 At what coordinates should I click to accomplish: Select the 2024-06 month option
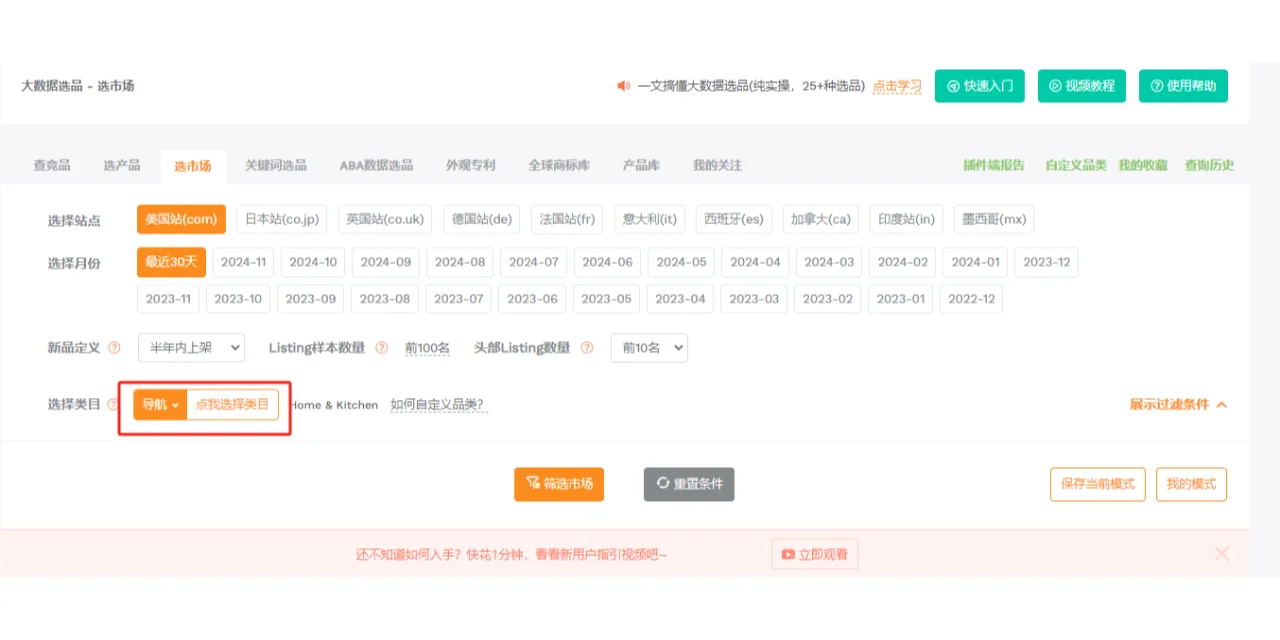607,262
